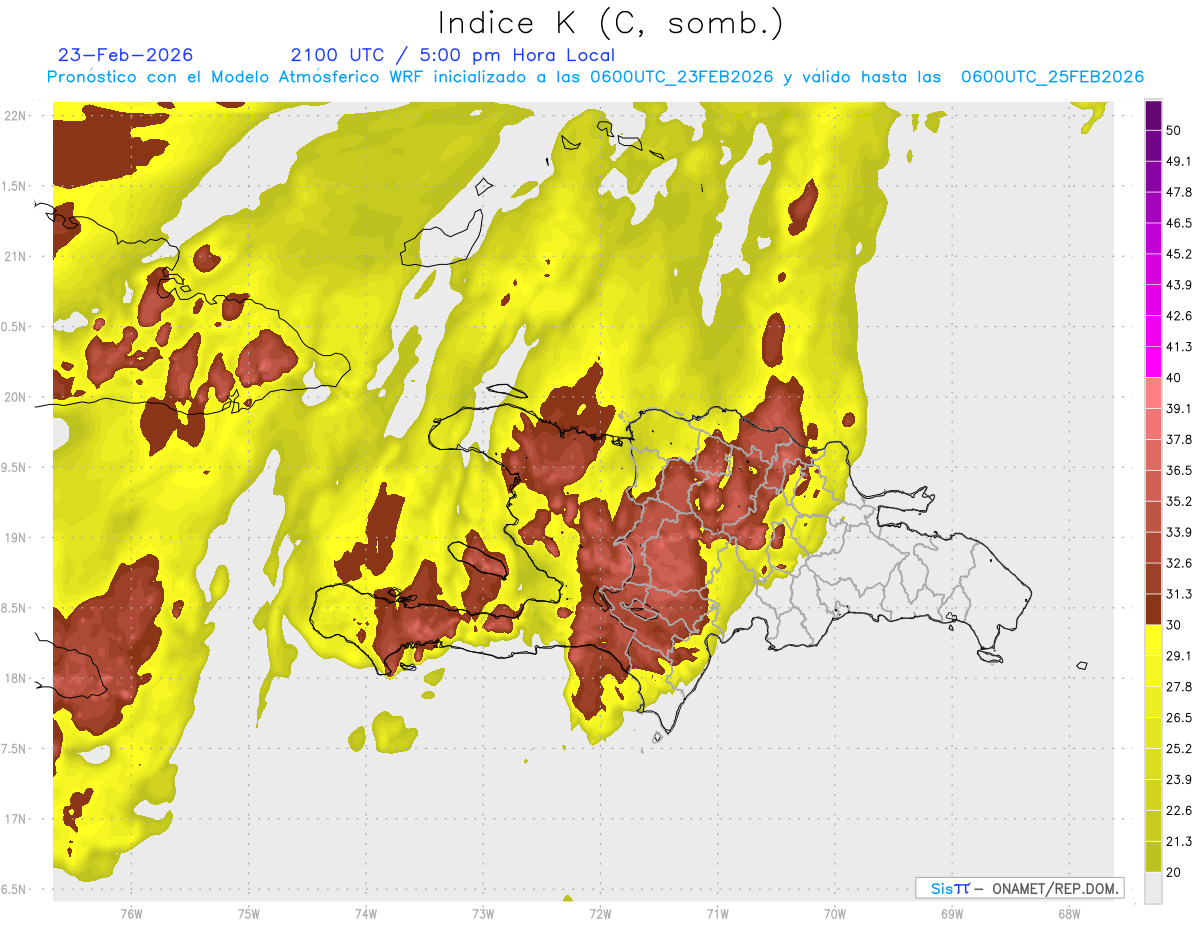This screenshot has width=1200, height=927.
Task: Click the color scale label "37.8"
Action: coord(1179,440)
